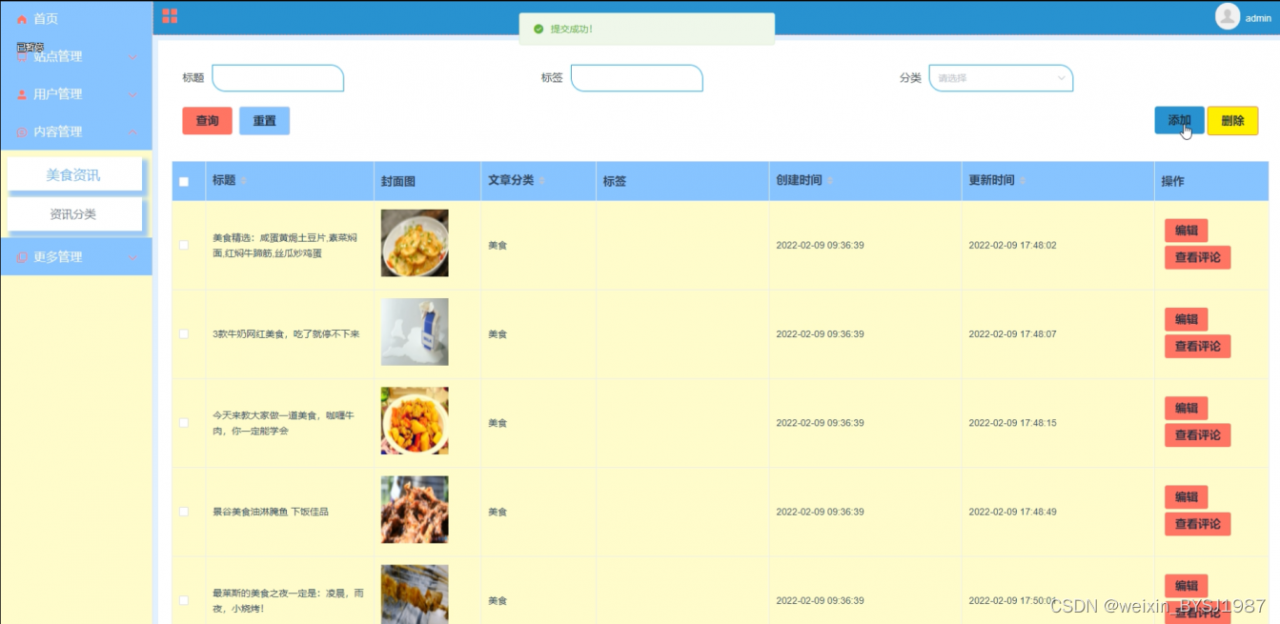Focus the 标签 search input
Screen dimensions: 1280x624
pos(637,78)
